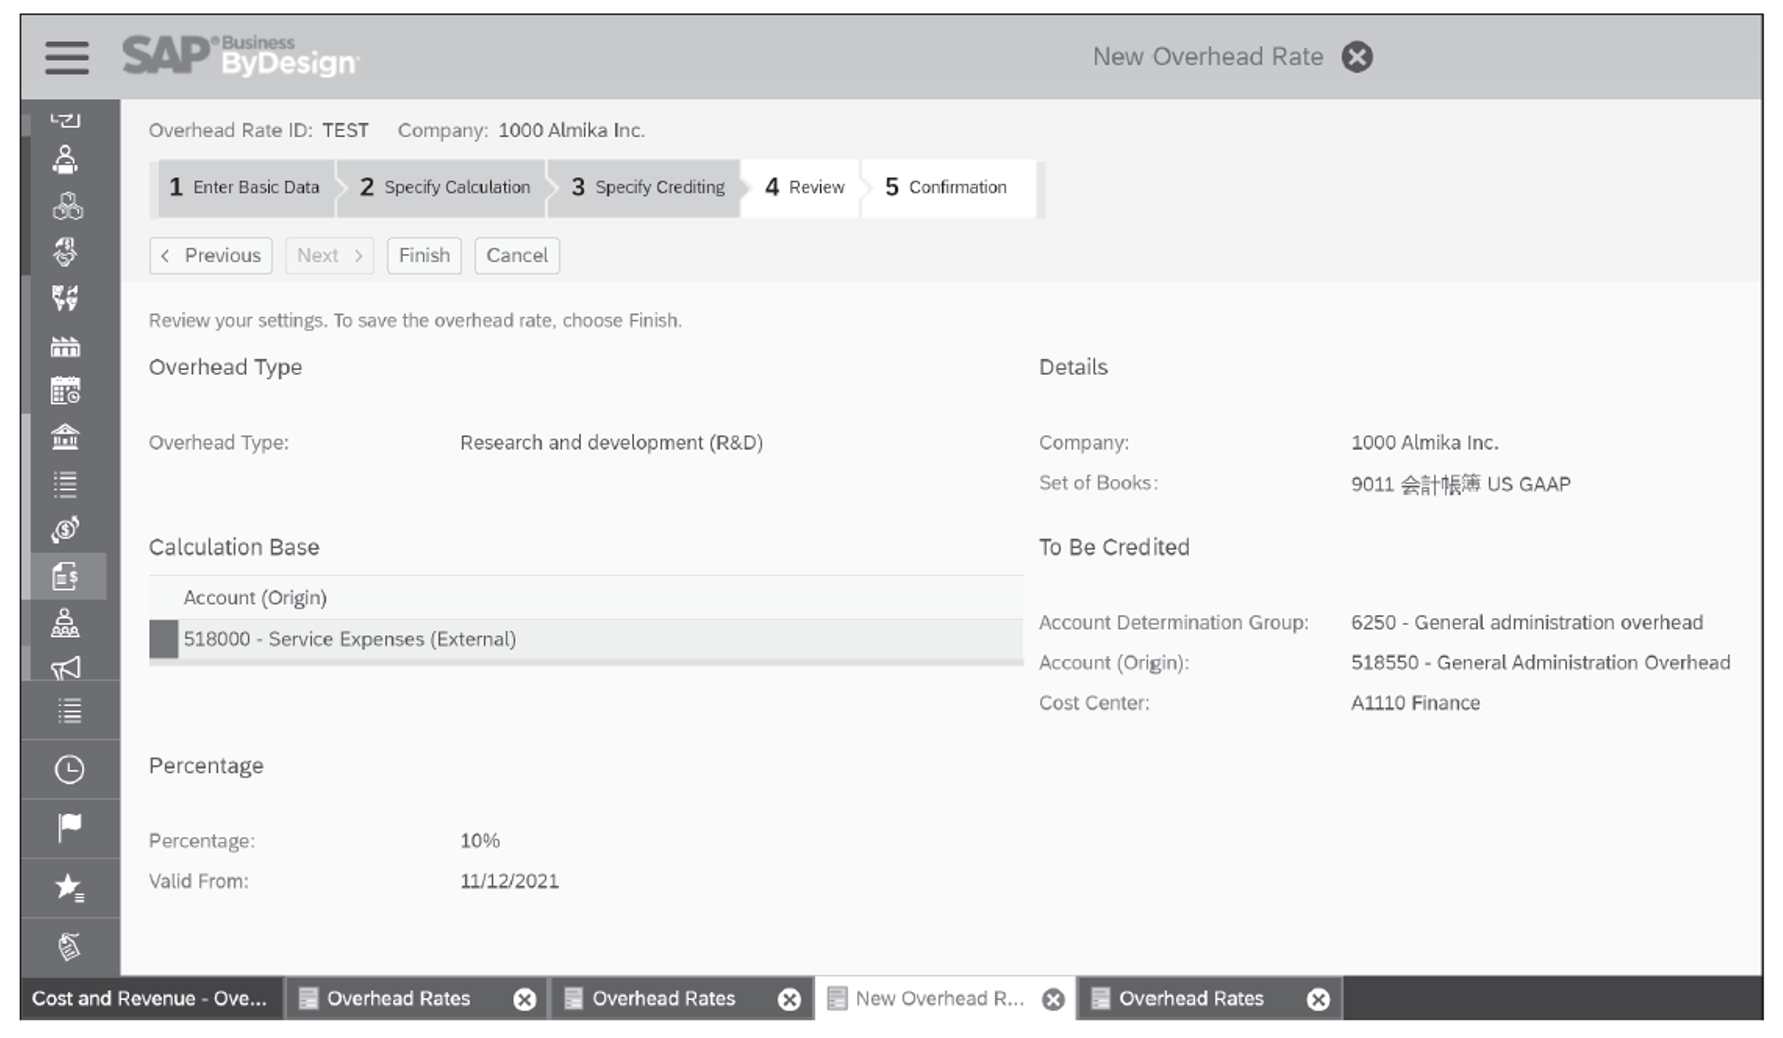1783x1038 pixels.
Task: Open the tag icon at sidebar bottom
Action: click(x=67, y=945)
